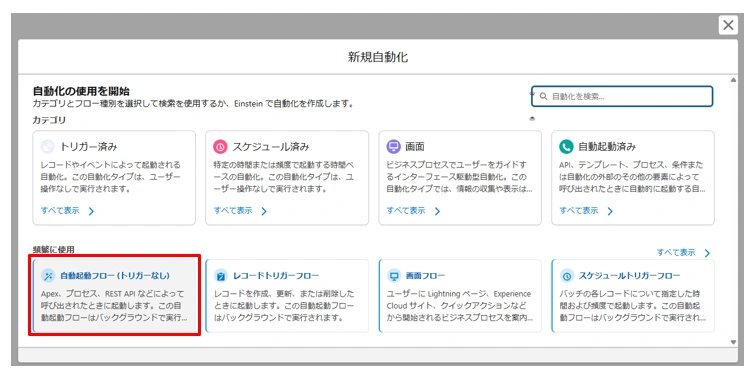Viewport: 751px width, 373px height.
Task: Click the レコードトリガーフロー icon
Action: 220,276
